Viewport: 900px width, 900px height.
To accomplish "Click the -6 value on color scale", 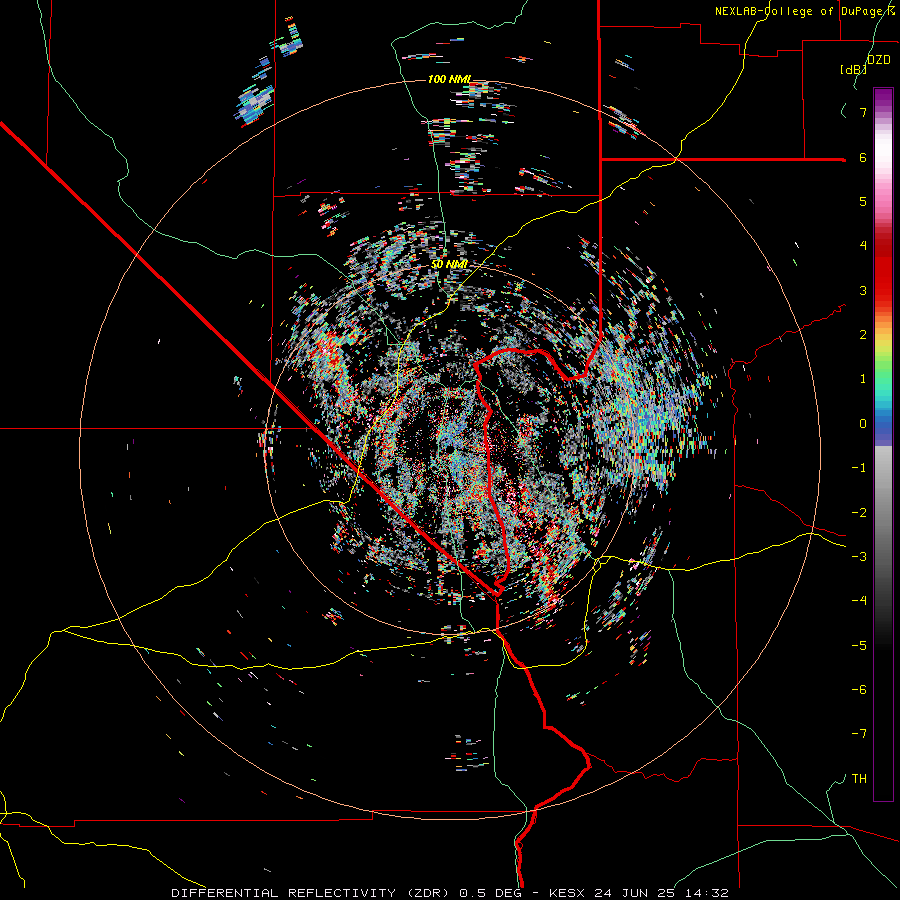I will [x=859, y=690].
